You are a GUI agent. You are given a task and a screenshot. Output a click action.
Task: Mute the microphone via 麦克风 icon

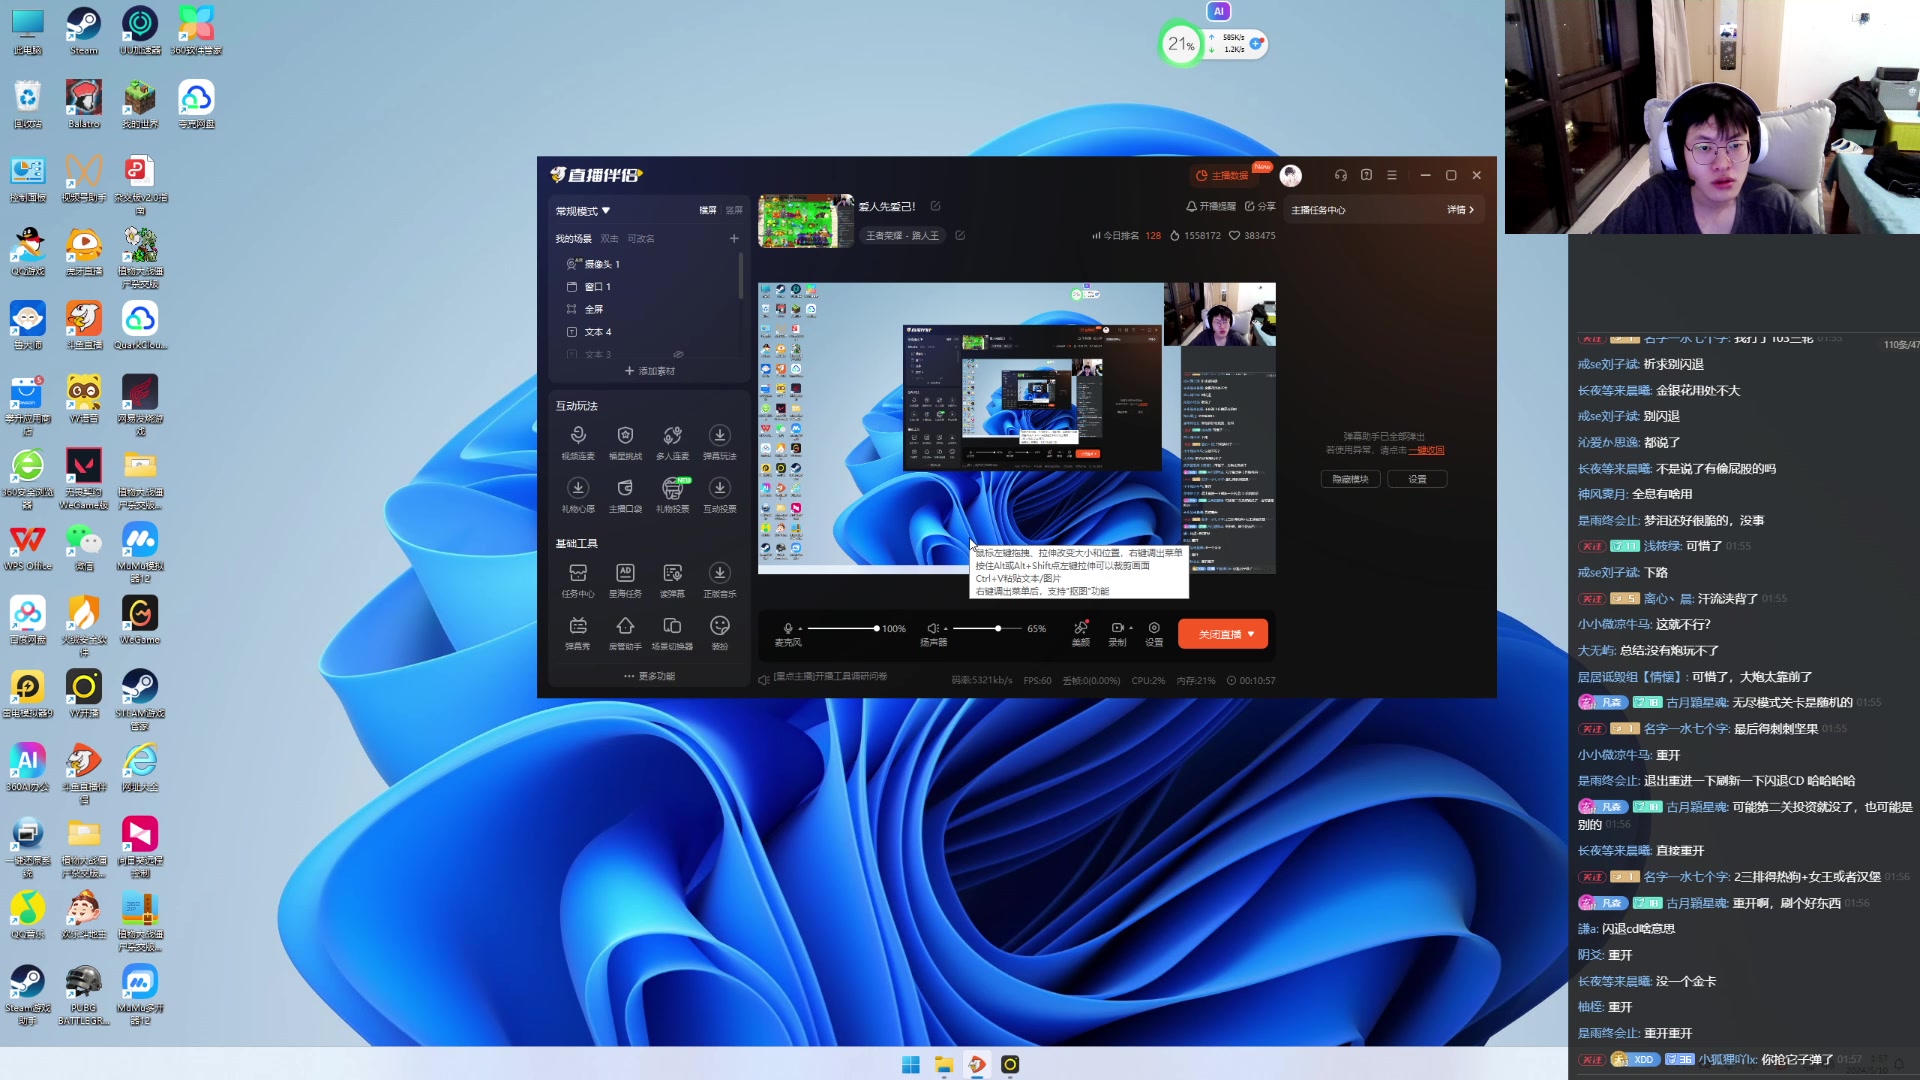pos(788,628)
